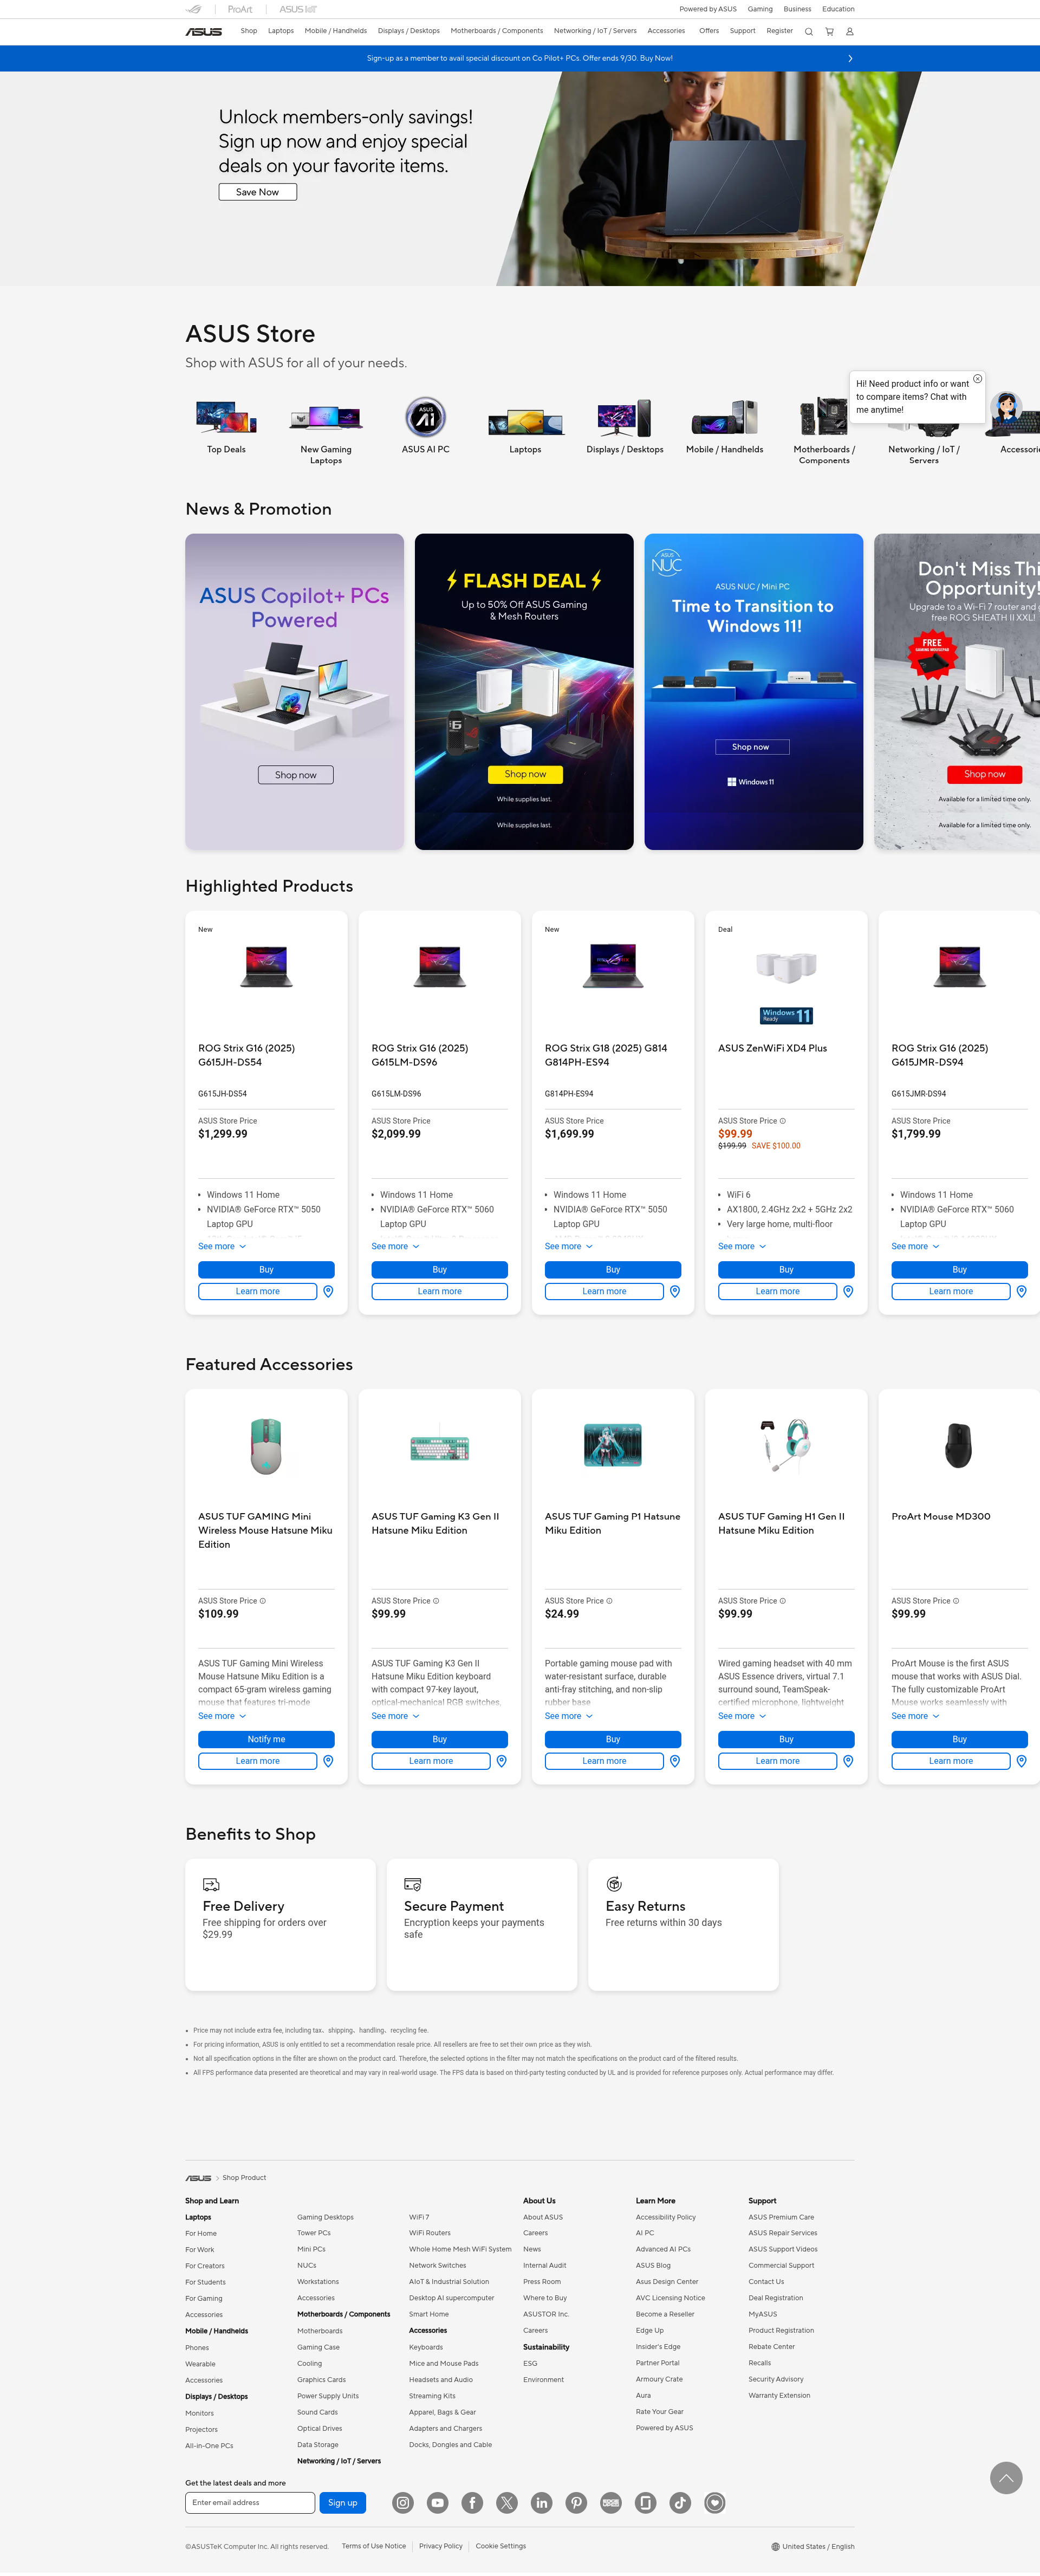Click Save Now button on hero banner
Image resolution: width=1040 pixels, height=2576 pixels.
pyautogui.click(x=258, y=192)
